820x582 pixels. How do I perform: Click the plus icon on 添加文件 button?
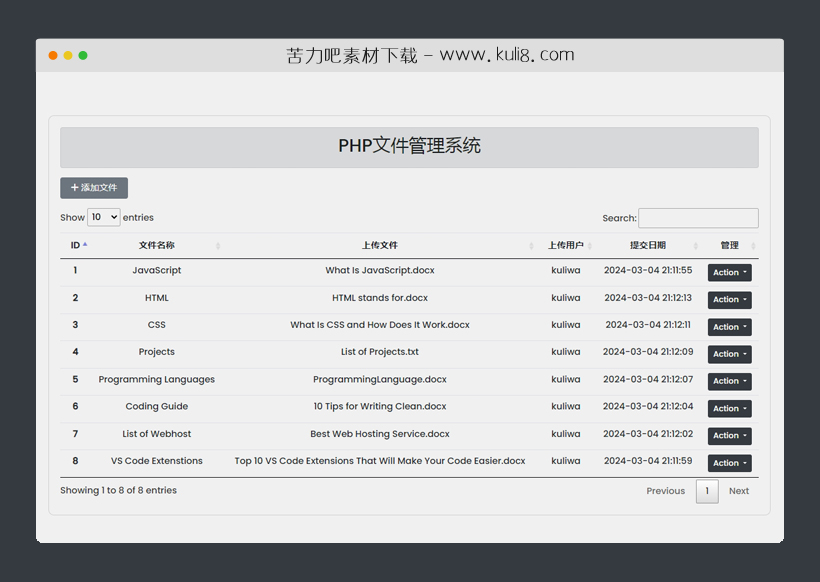(x=76, y=187)
